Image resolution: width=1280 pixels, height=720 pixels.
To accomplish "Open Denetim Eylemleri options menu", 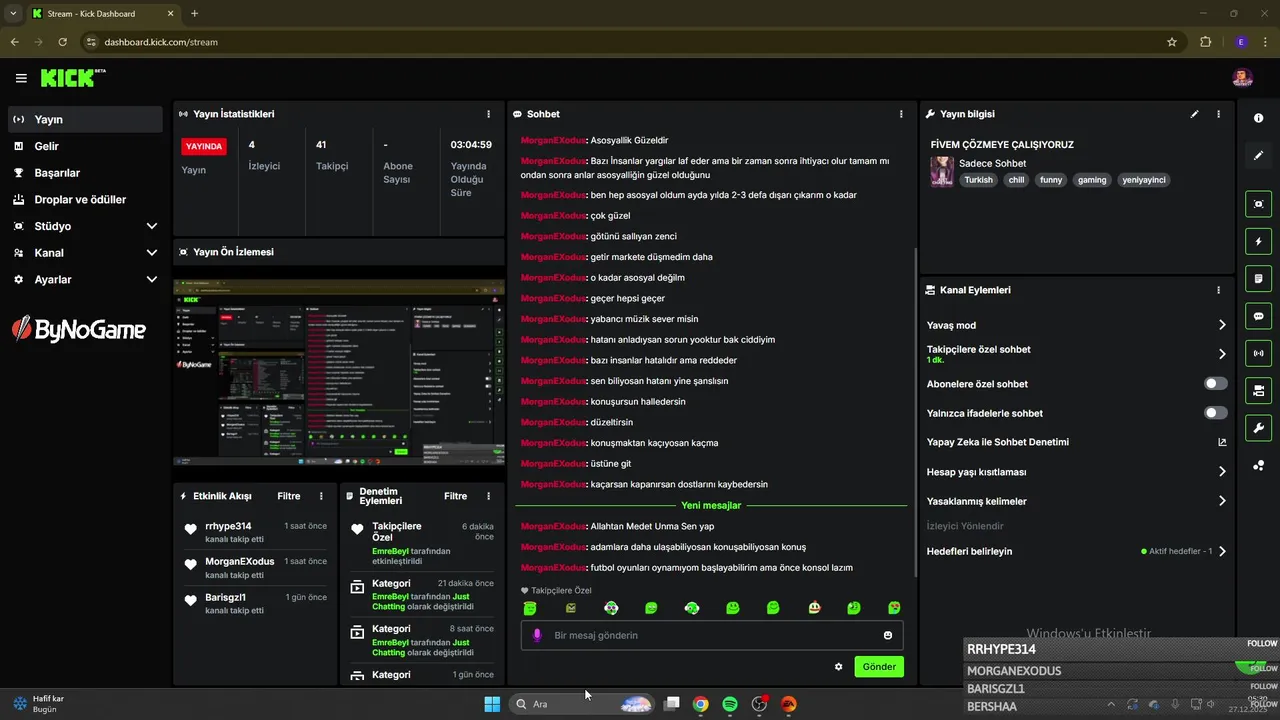I will click(x=488, y=496).
